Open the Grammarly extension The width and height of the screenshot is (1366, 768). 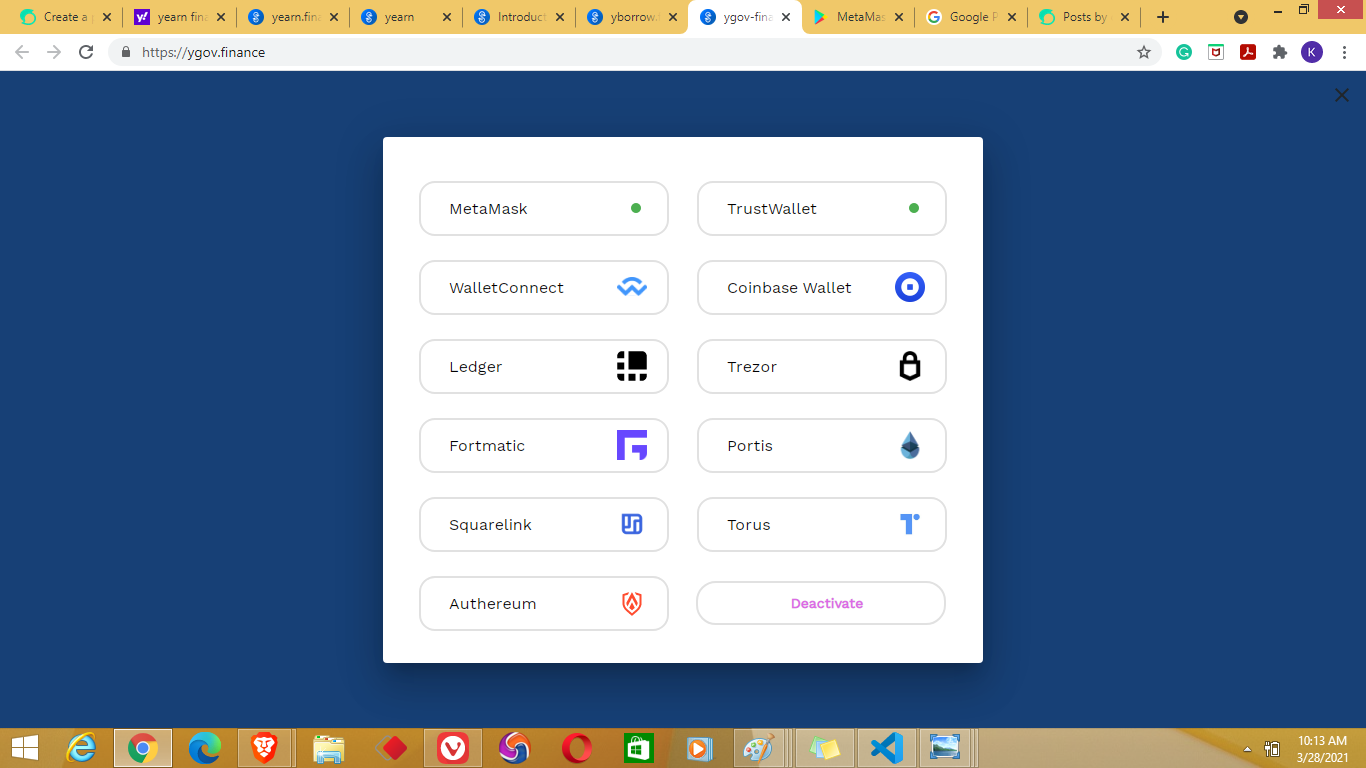pyautogui.click(x=1184, y=52)
